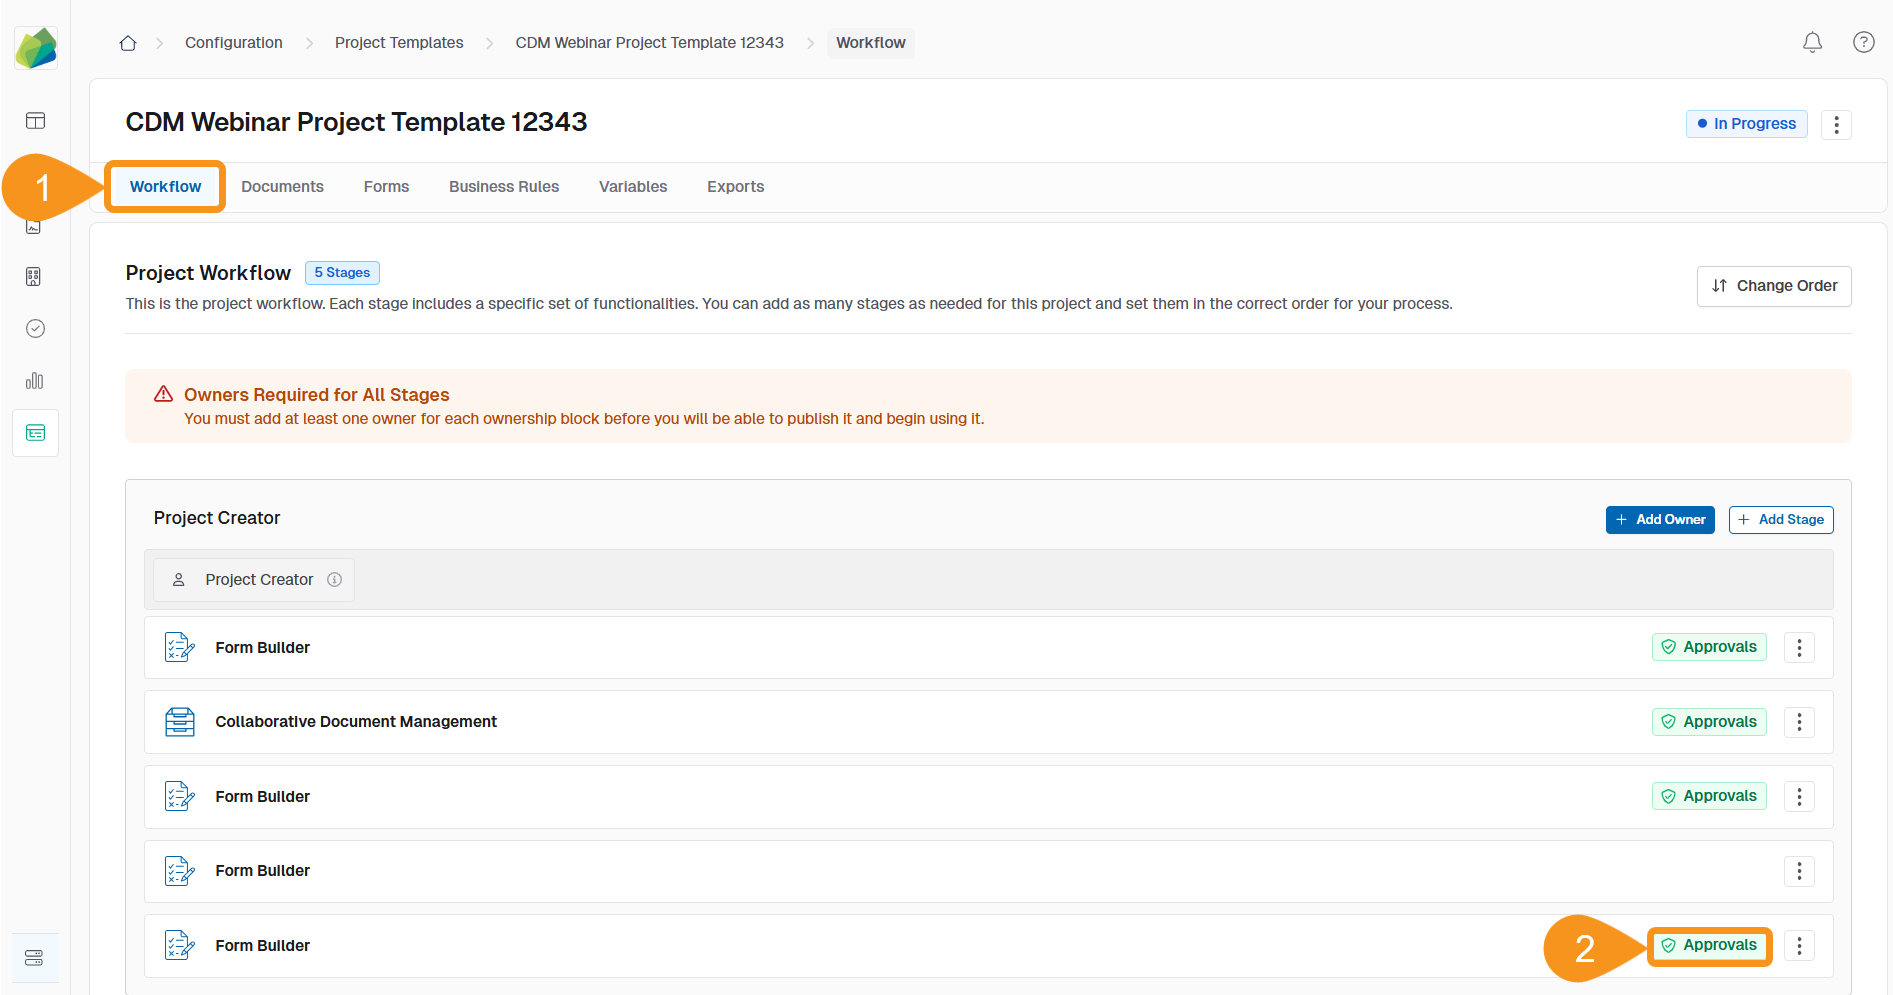This screenshot has height=995, width=1893.
Task: View analytics via the bar chart sidebar icon
Action: 36,381
